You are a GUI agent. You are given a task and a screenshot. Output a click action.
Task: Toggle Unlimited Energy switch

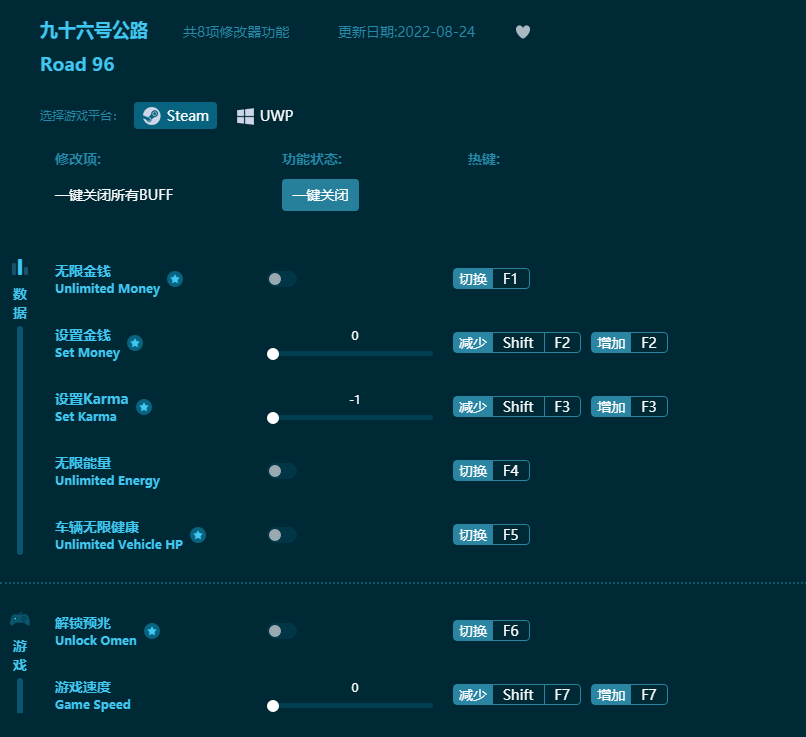click(282, 471)
